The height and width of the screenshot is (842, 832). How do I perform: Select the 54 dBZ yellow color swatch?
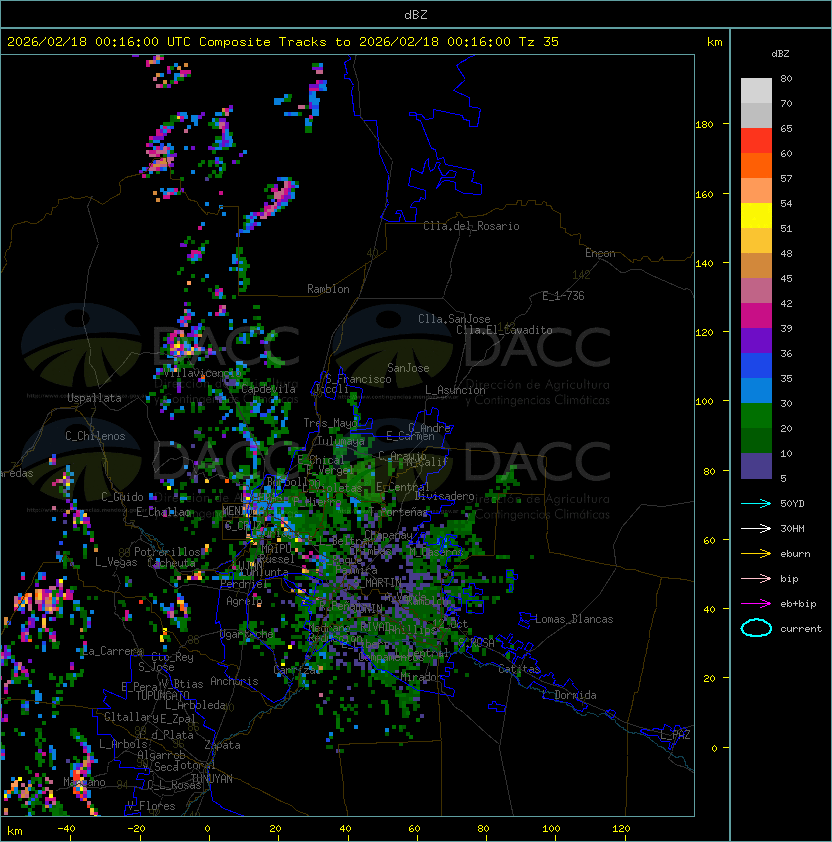756,215
